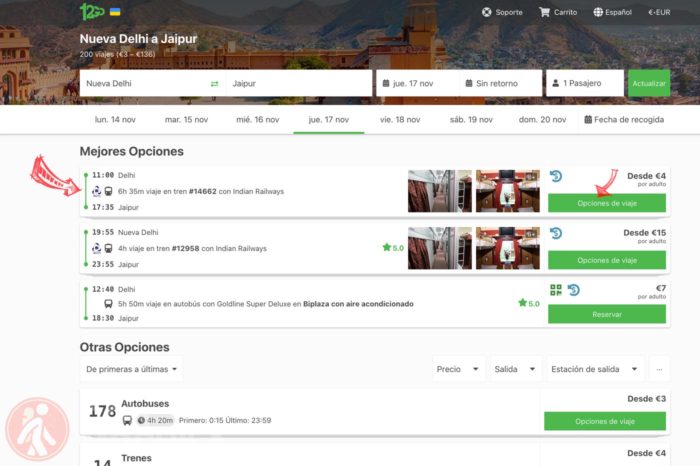
Task: Click the calendar icon in jue. 17 nov field
Action: tap(386, 83)
